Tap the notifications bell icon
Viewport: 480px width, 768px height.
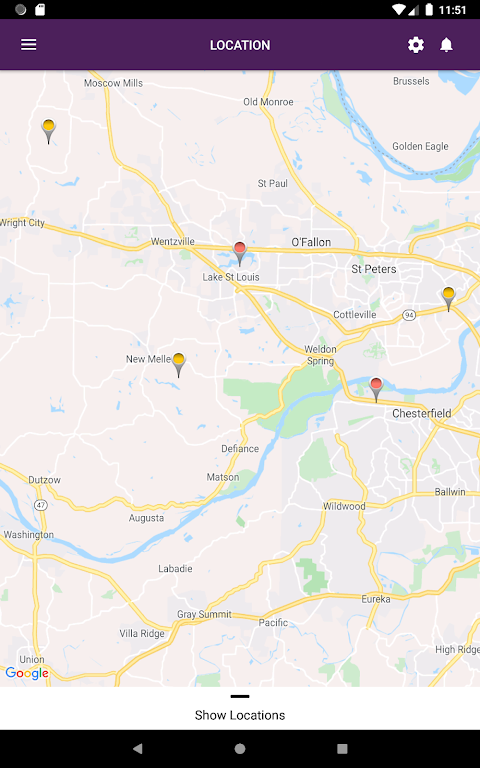[446, 45]
